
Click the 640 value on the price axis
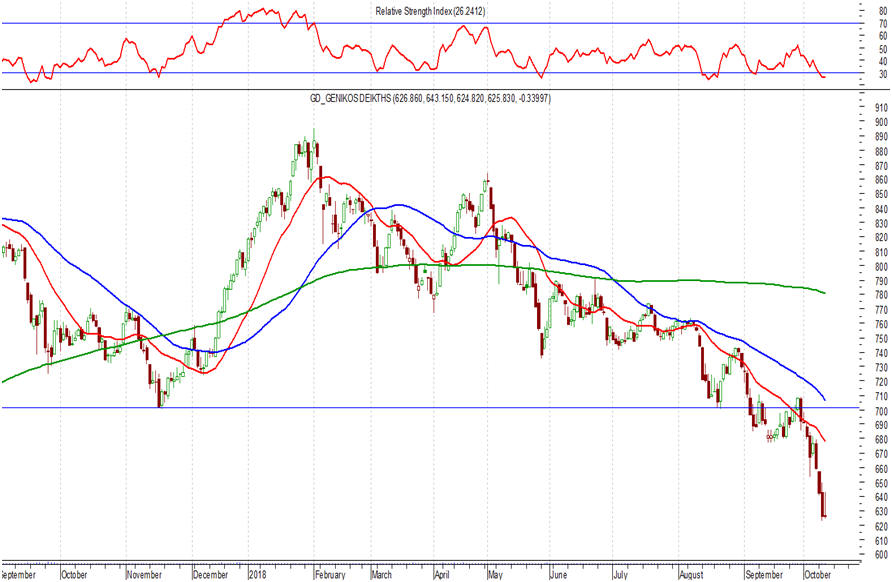pyautogui.click(x=881, y=497)
